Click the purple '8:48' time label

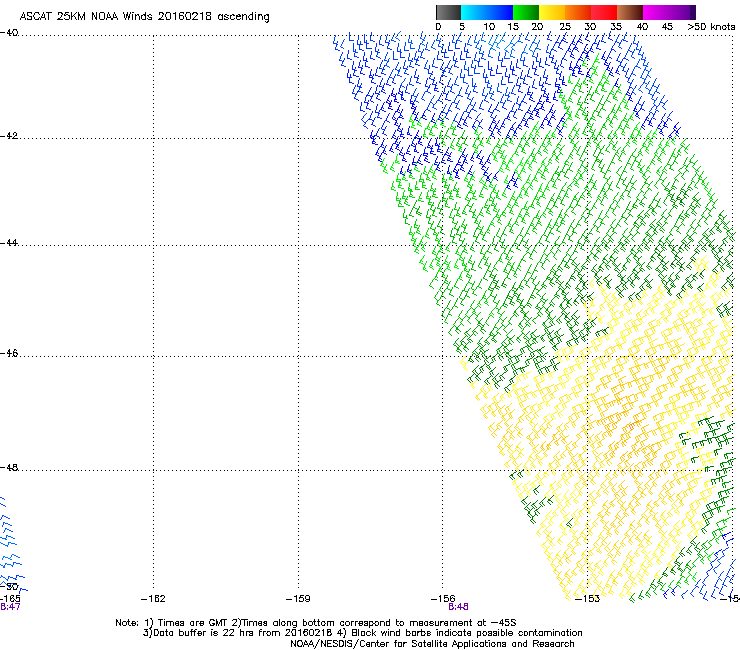pyautogui.click(x=458, y=607)
